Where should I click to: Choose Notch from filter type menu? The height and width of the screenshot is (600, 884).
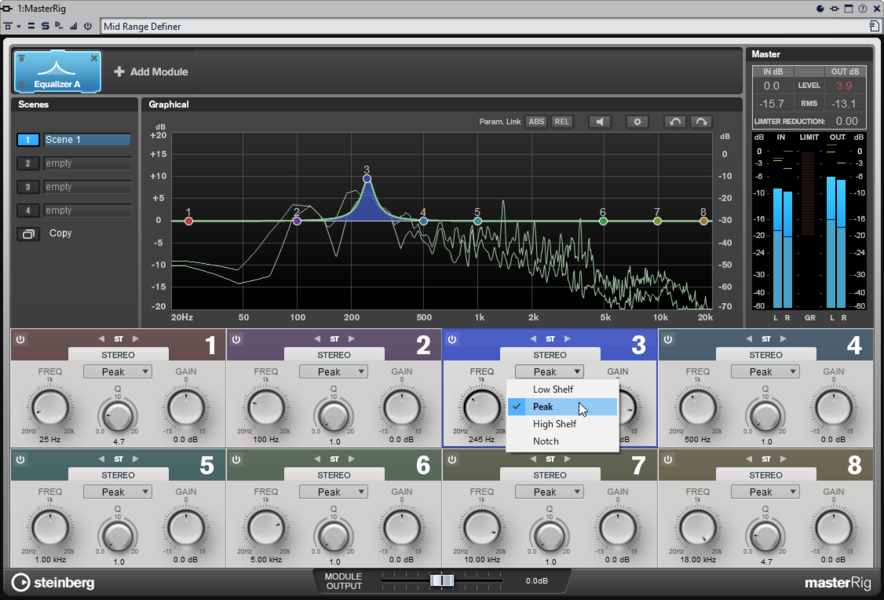tap(562, 441)
